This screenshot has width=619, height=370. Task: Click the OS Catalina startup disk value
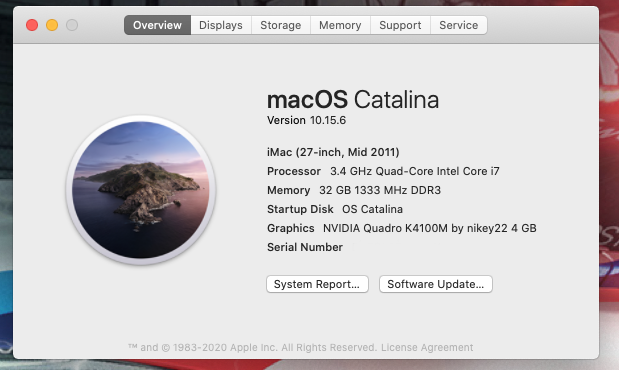(x=372, y=209)
